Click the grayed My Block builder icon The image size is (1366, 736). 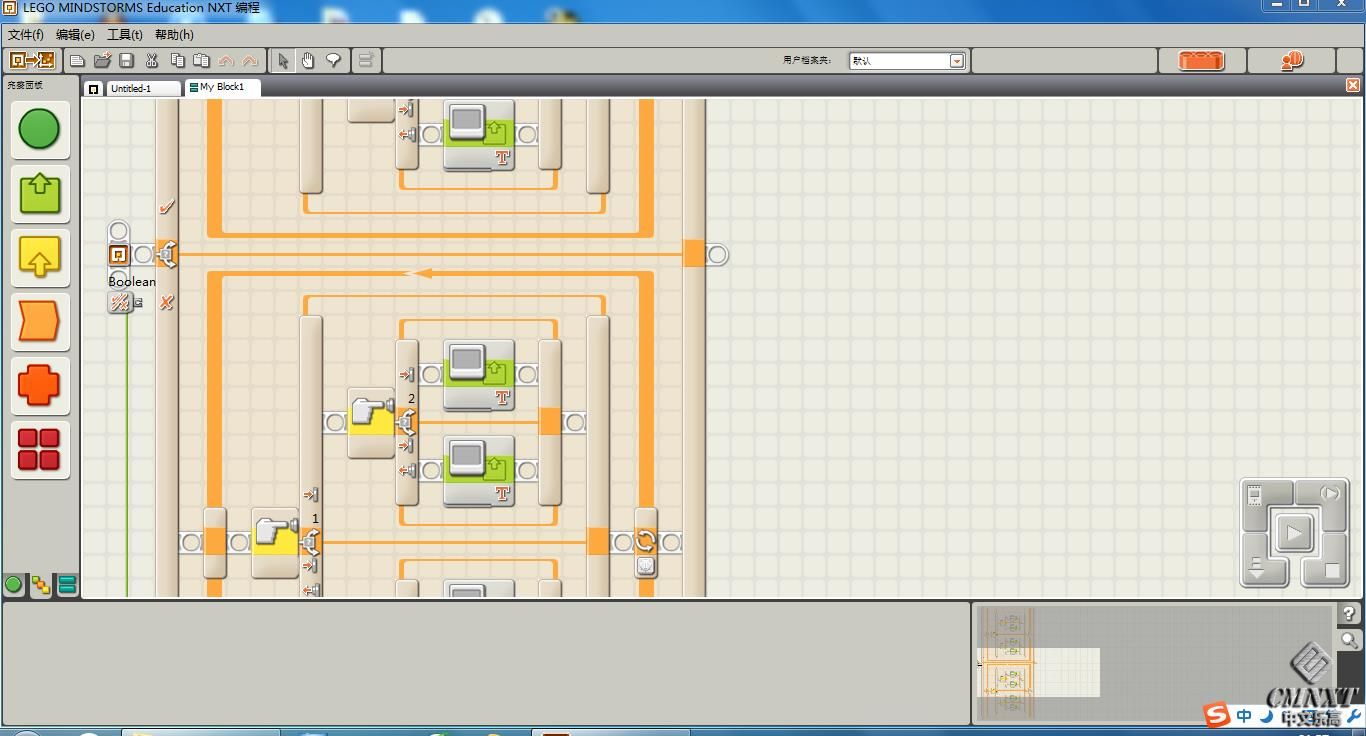[366, 61]
